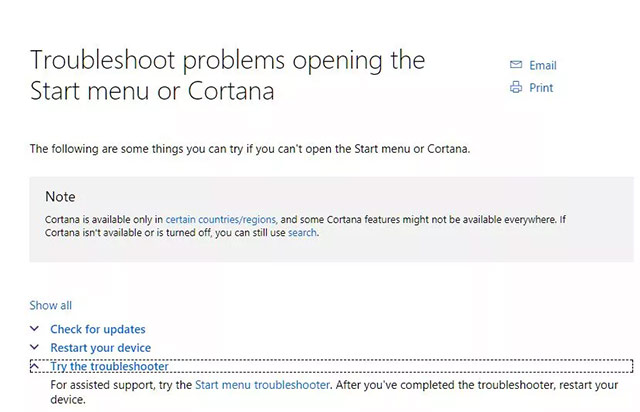
Task: Collapse the Try the troubleshooter section title
Action: point(110,367)
